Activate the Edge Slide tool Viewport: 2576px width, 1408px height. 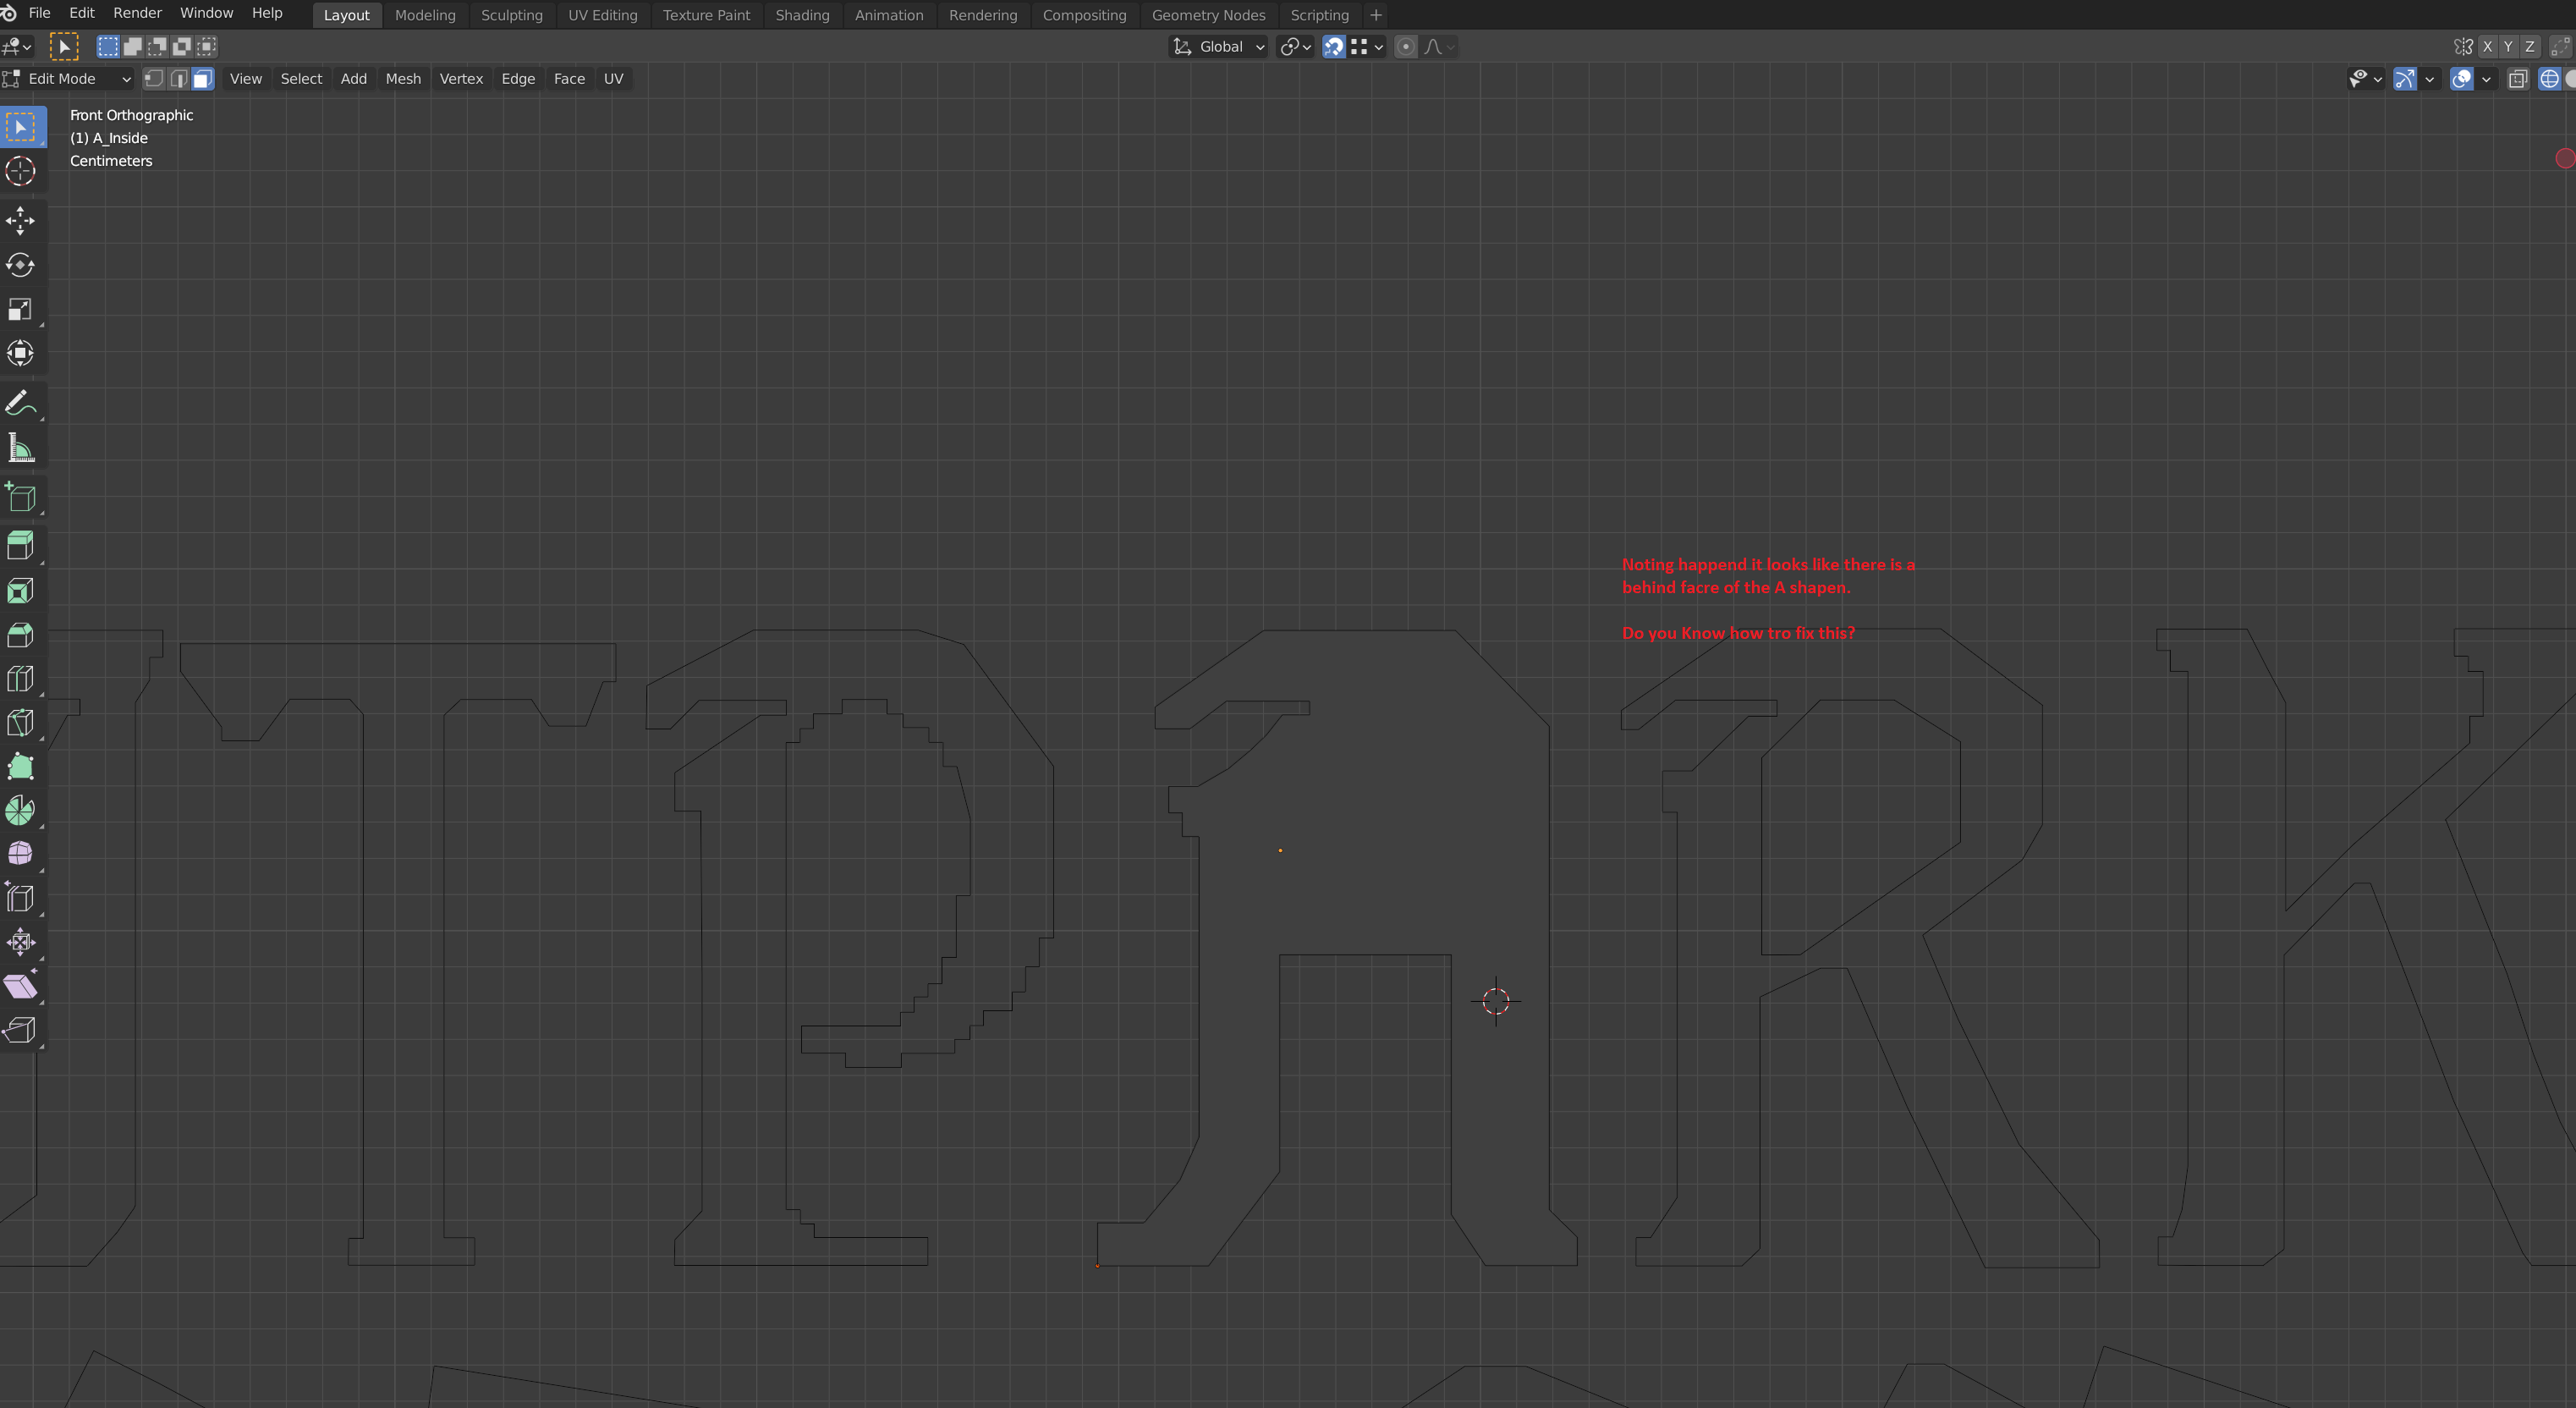20,898
